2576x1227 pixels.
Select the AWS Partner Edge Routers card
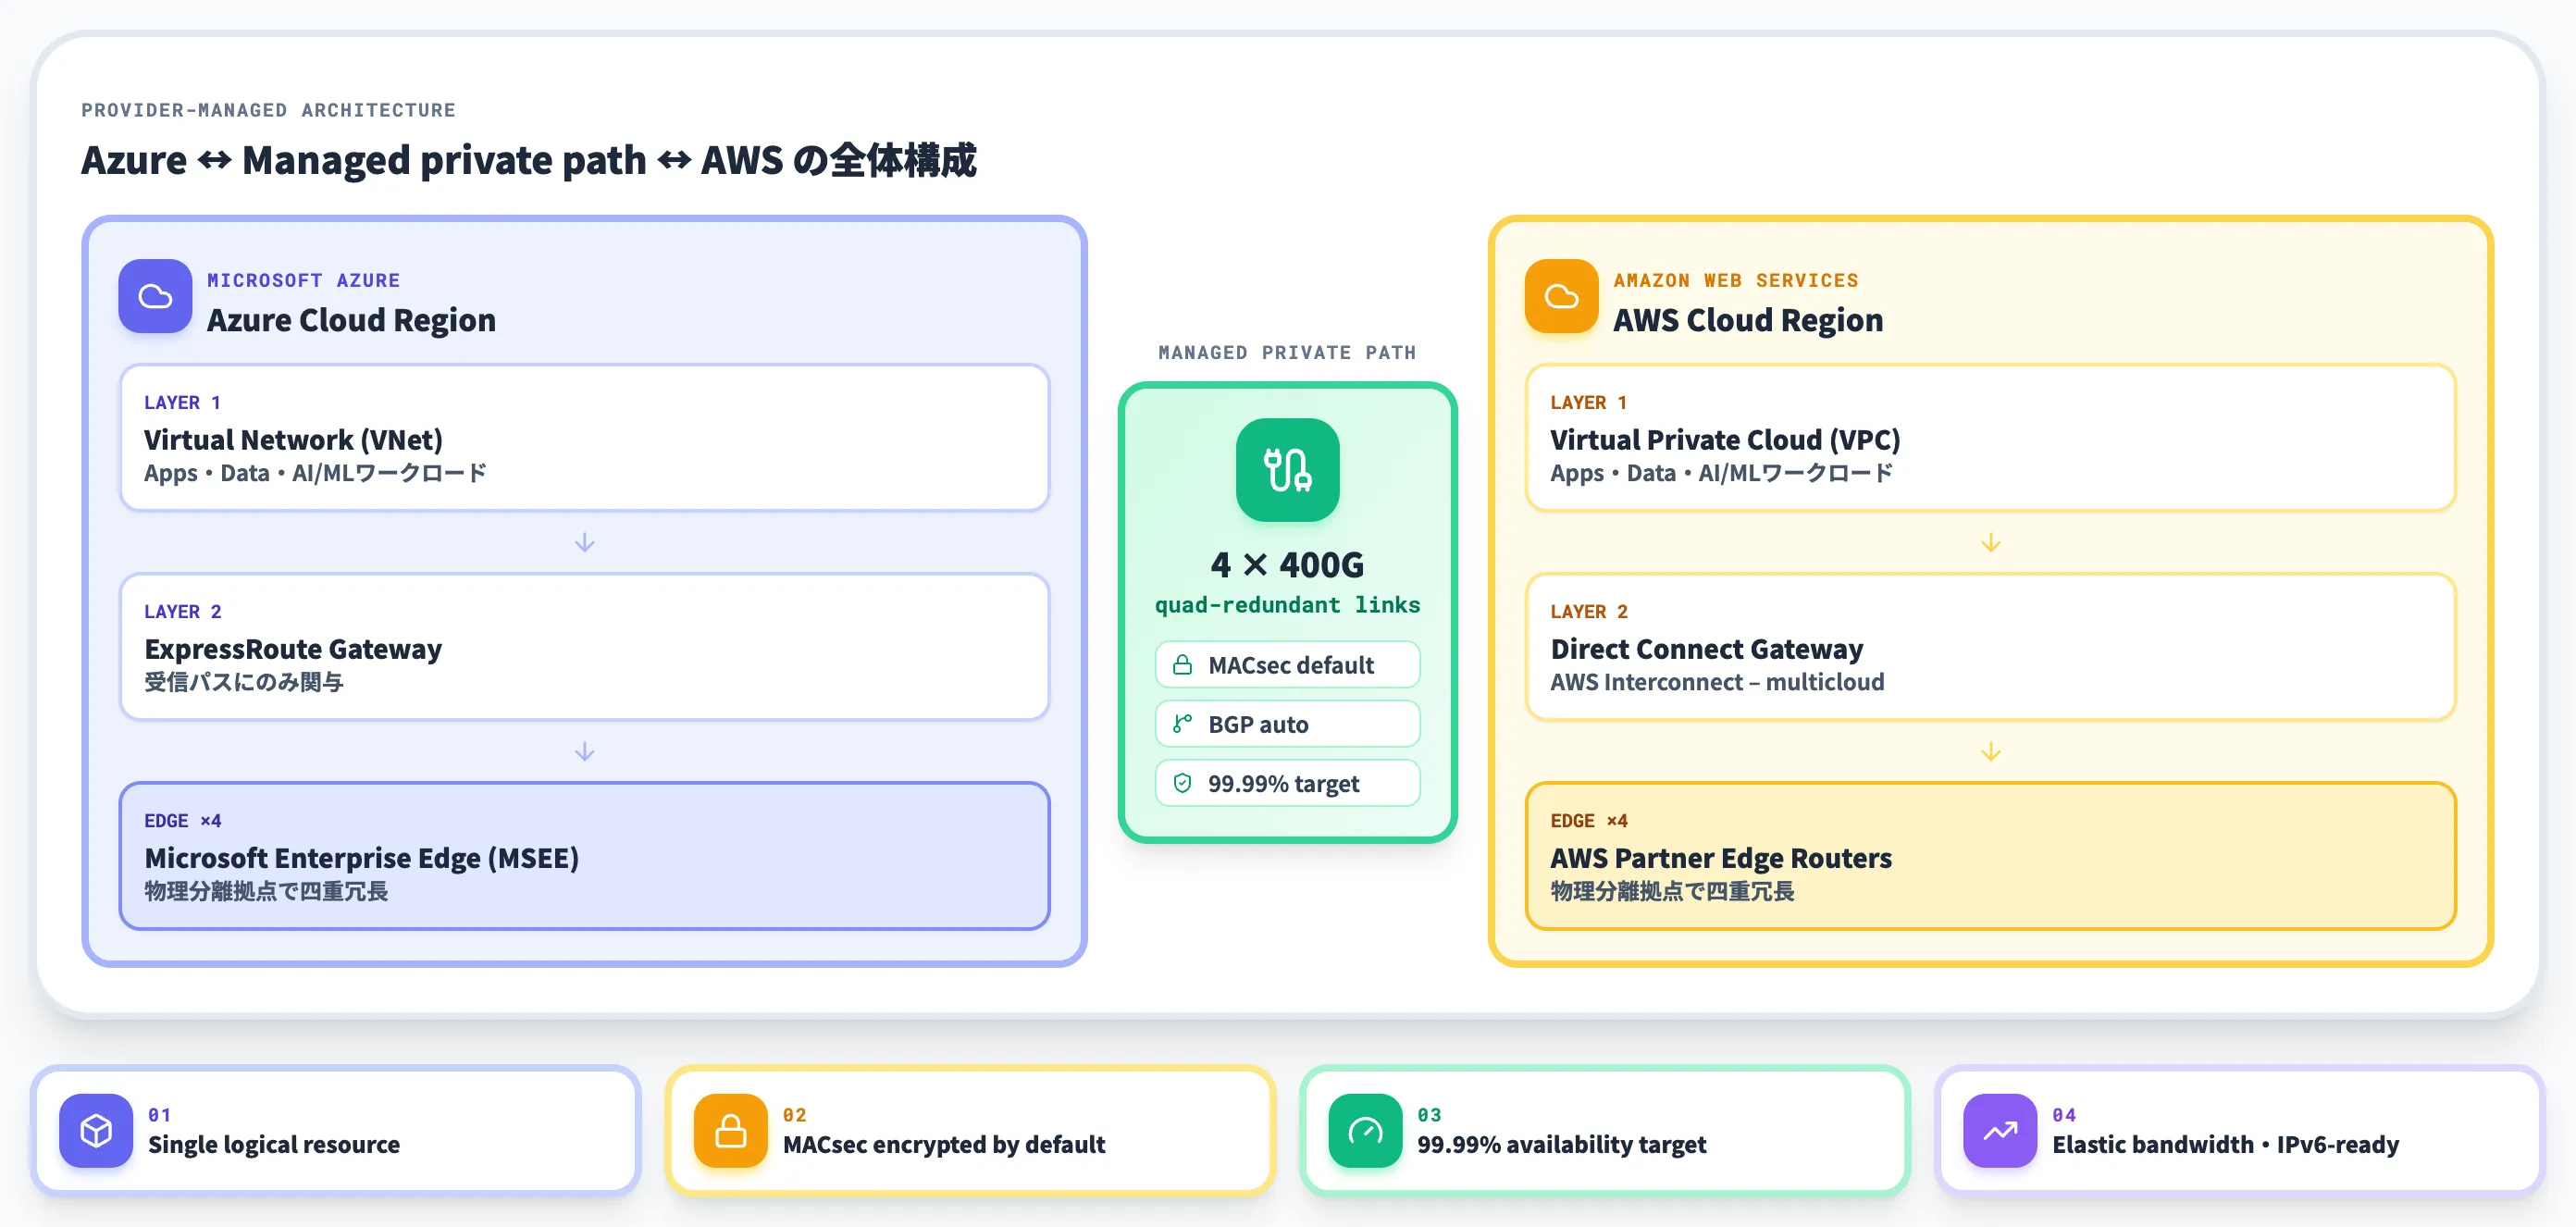click(1991, 856)
